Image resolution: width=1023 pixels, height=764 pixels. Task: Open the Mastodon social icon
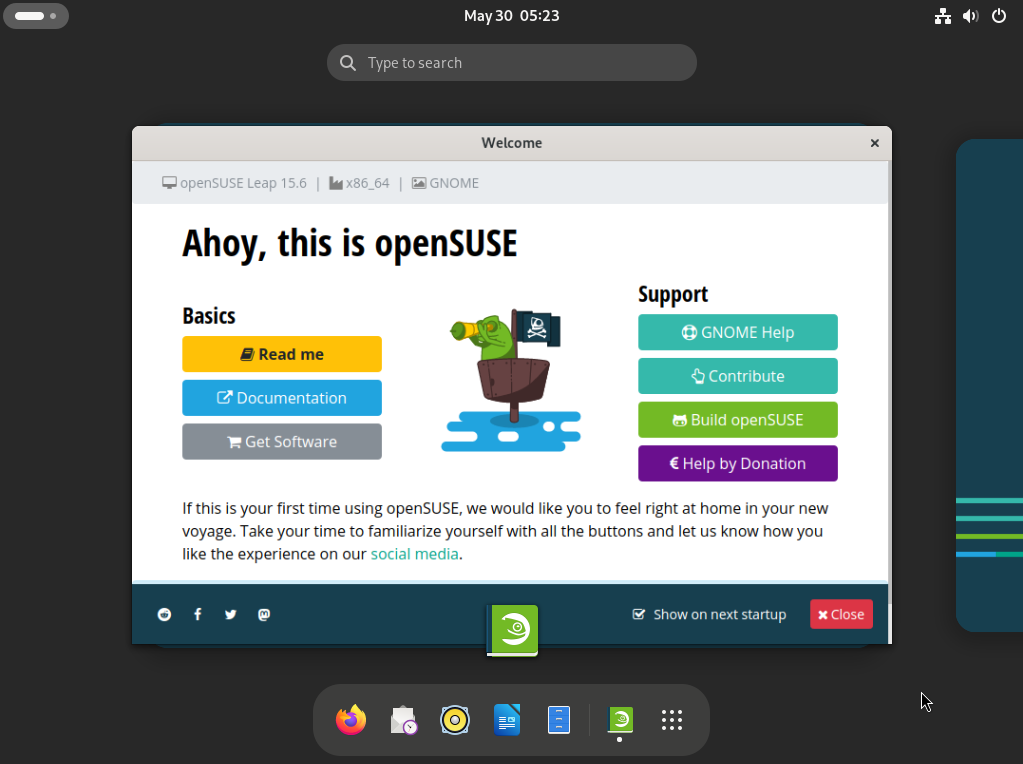[264, 614]
